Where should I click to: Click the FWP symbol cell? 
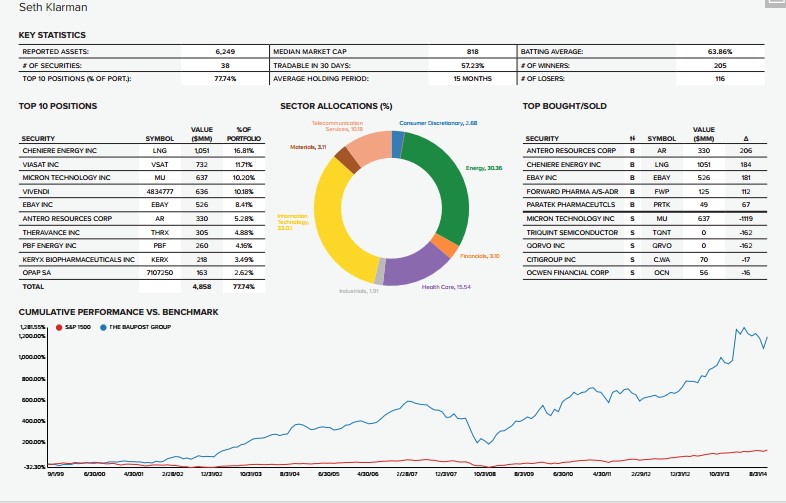click(662, 192)
